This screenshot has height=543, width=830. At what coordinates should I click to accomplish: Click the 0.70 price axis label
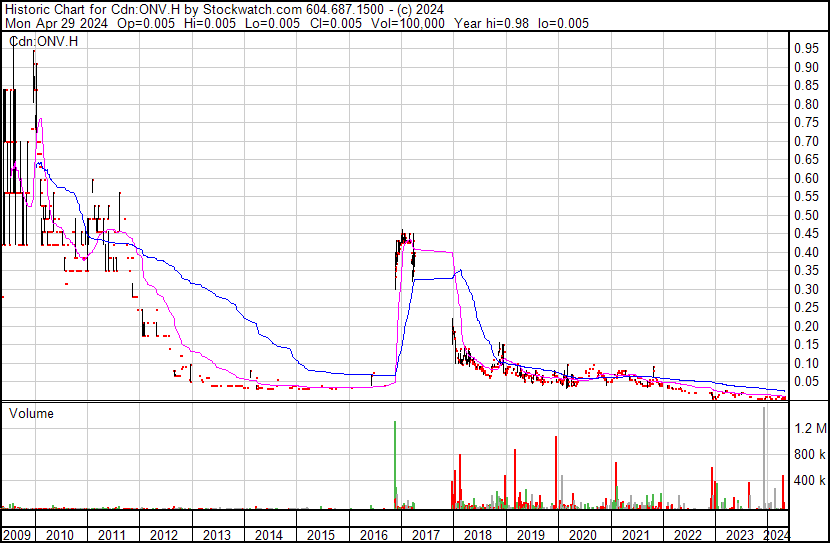807,141
